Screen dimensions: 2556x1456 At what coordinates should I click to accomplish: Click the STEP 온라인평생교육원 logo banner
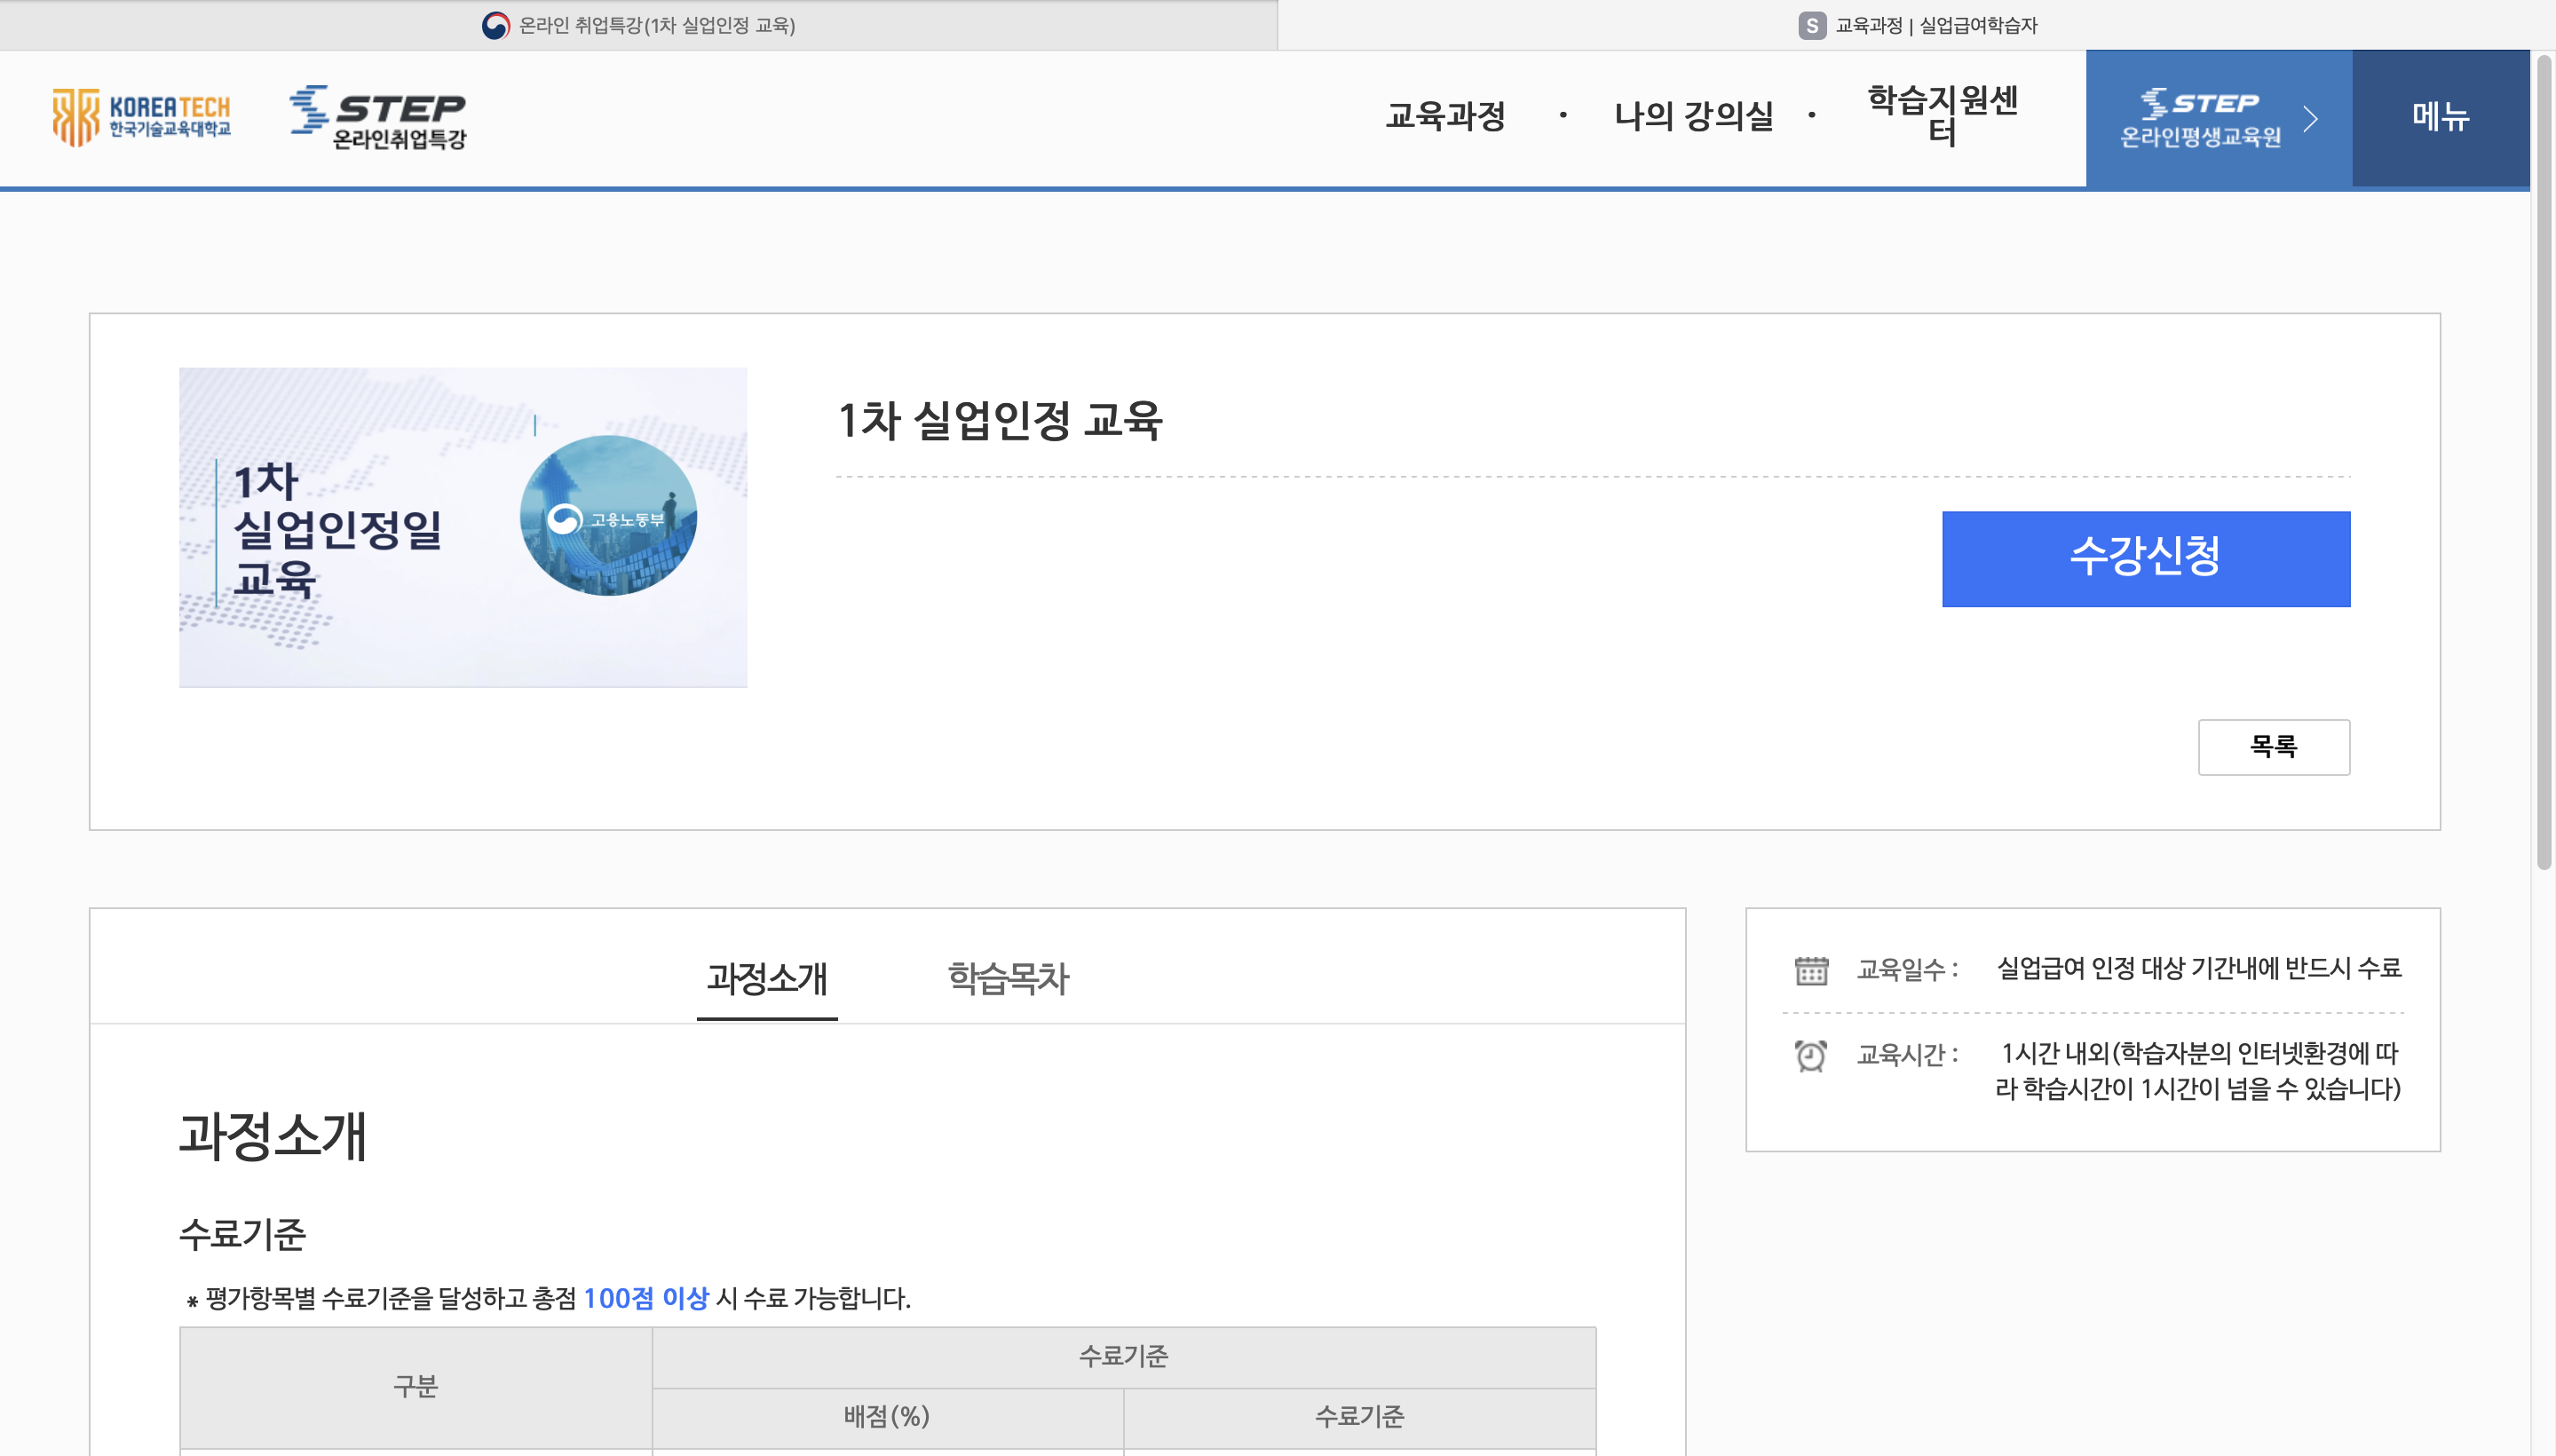2199,118
